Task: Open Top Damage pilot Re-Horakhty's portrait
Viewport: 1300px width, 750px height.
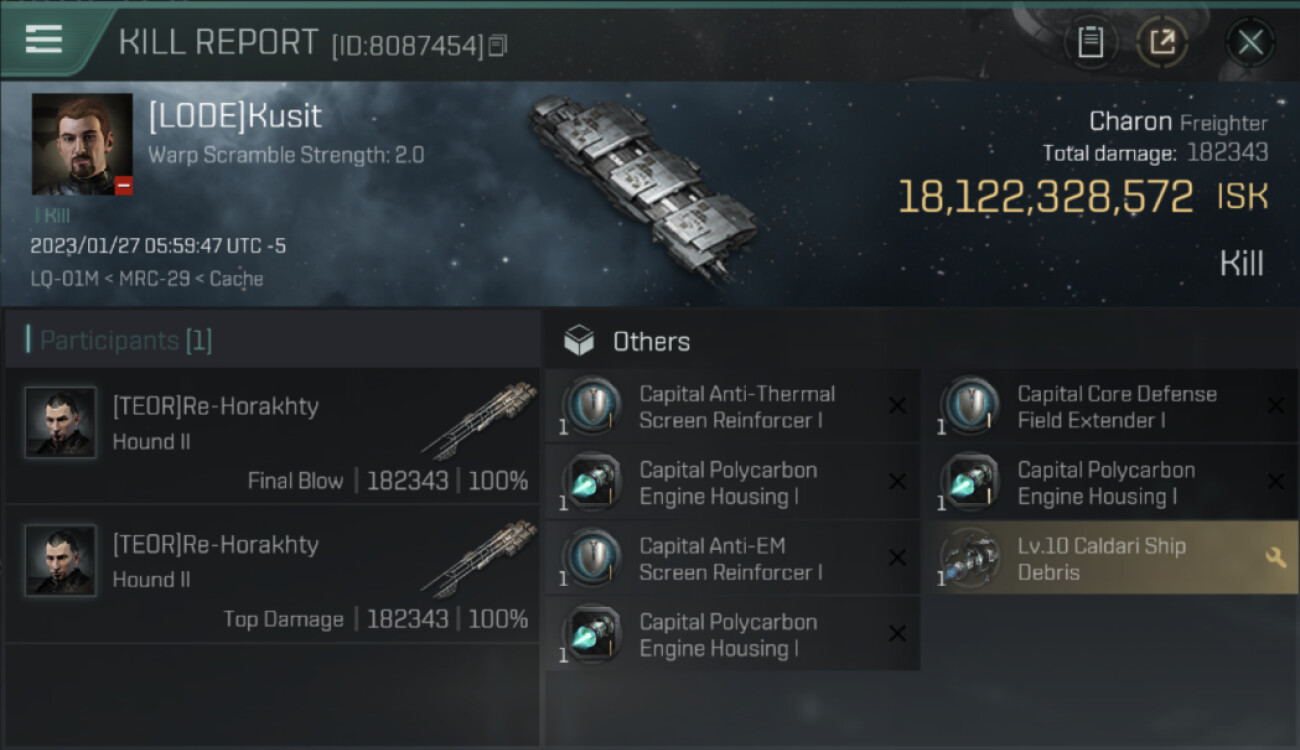Action: click(61, 561)
